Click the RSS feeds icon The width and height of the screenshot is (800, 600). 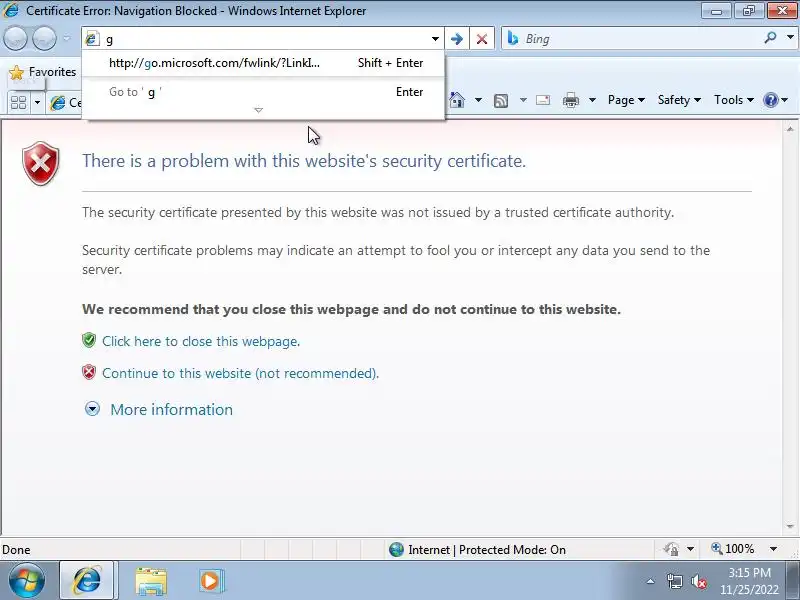pos(501,101)
